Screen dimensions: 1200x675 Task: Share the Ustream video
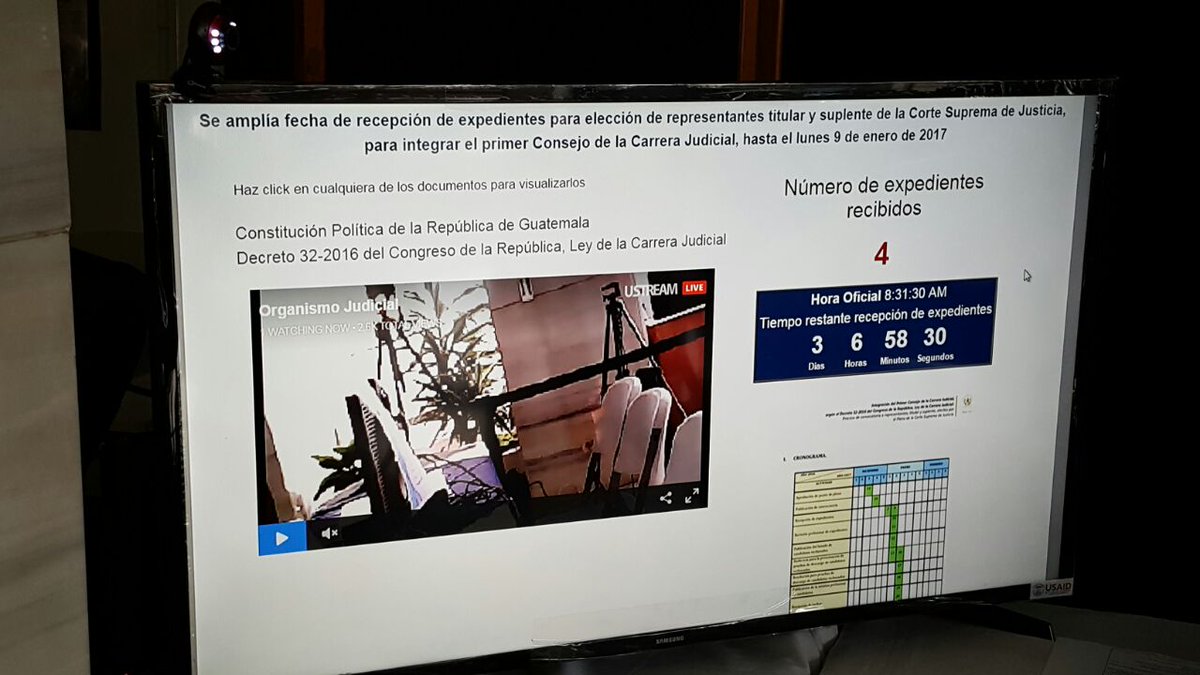(665, 497)
